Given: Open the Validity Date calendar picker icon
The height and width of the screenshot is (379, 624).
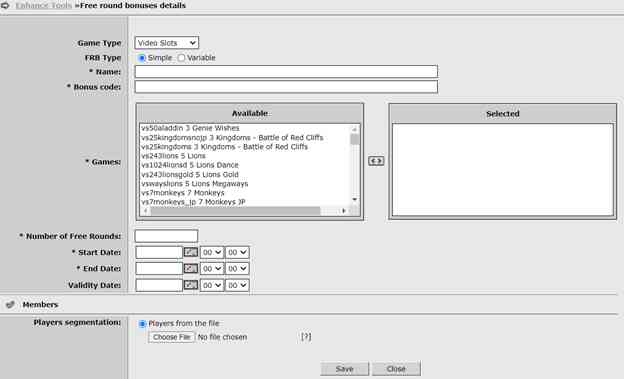Looking at the screenshot, I should tap(191, 285).
